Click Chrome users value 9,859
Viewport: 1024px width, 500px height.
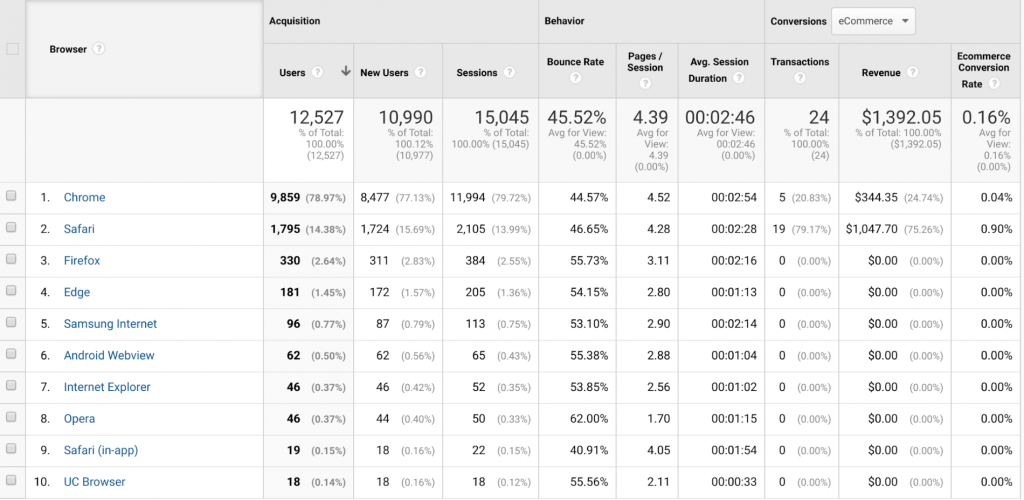(x=285, y=197)
